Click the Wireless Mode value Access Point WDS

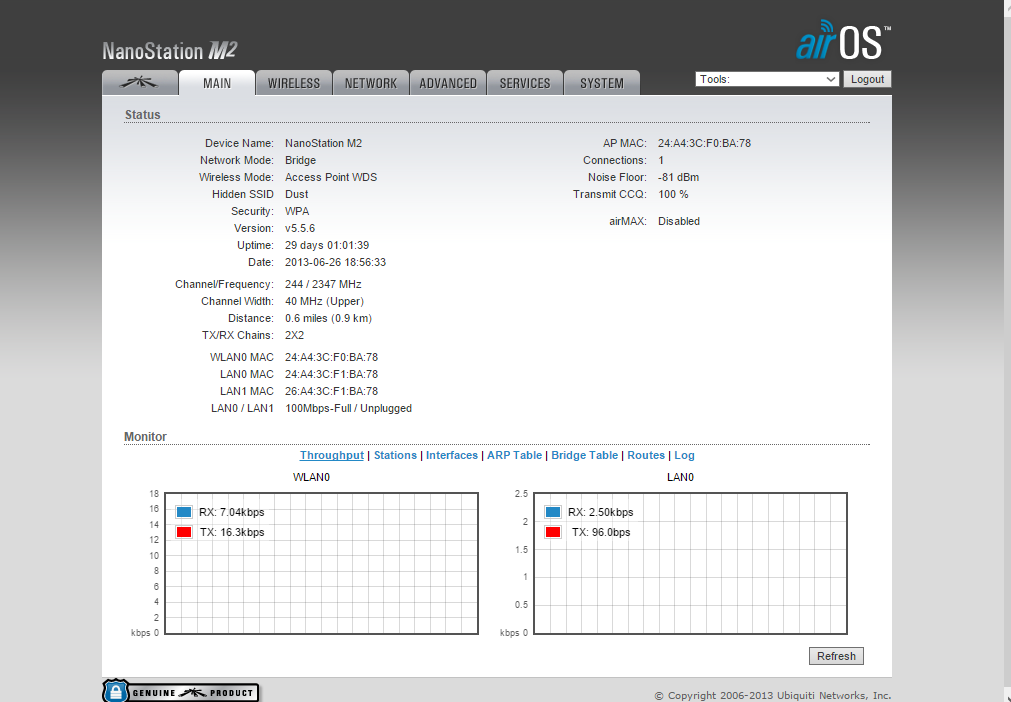click(x=331, y=177)
